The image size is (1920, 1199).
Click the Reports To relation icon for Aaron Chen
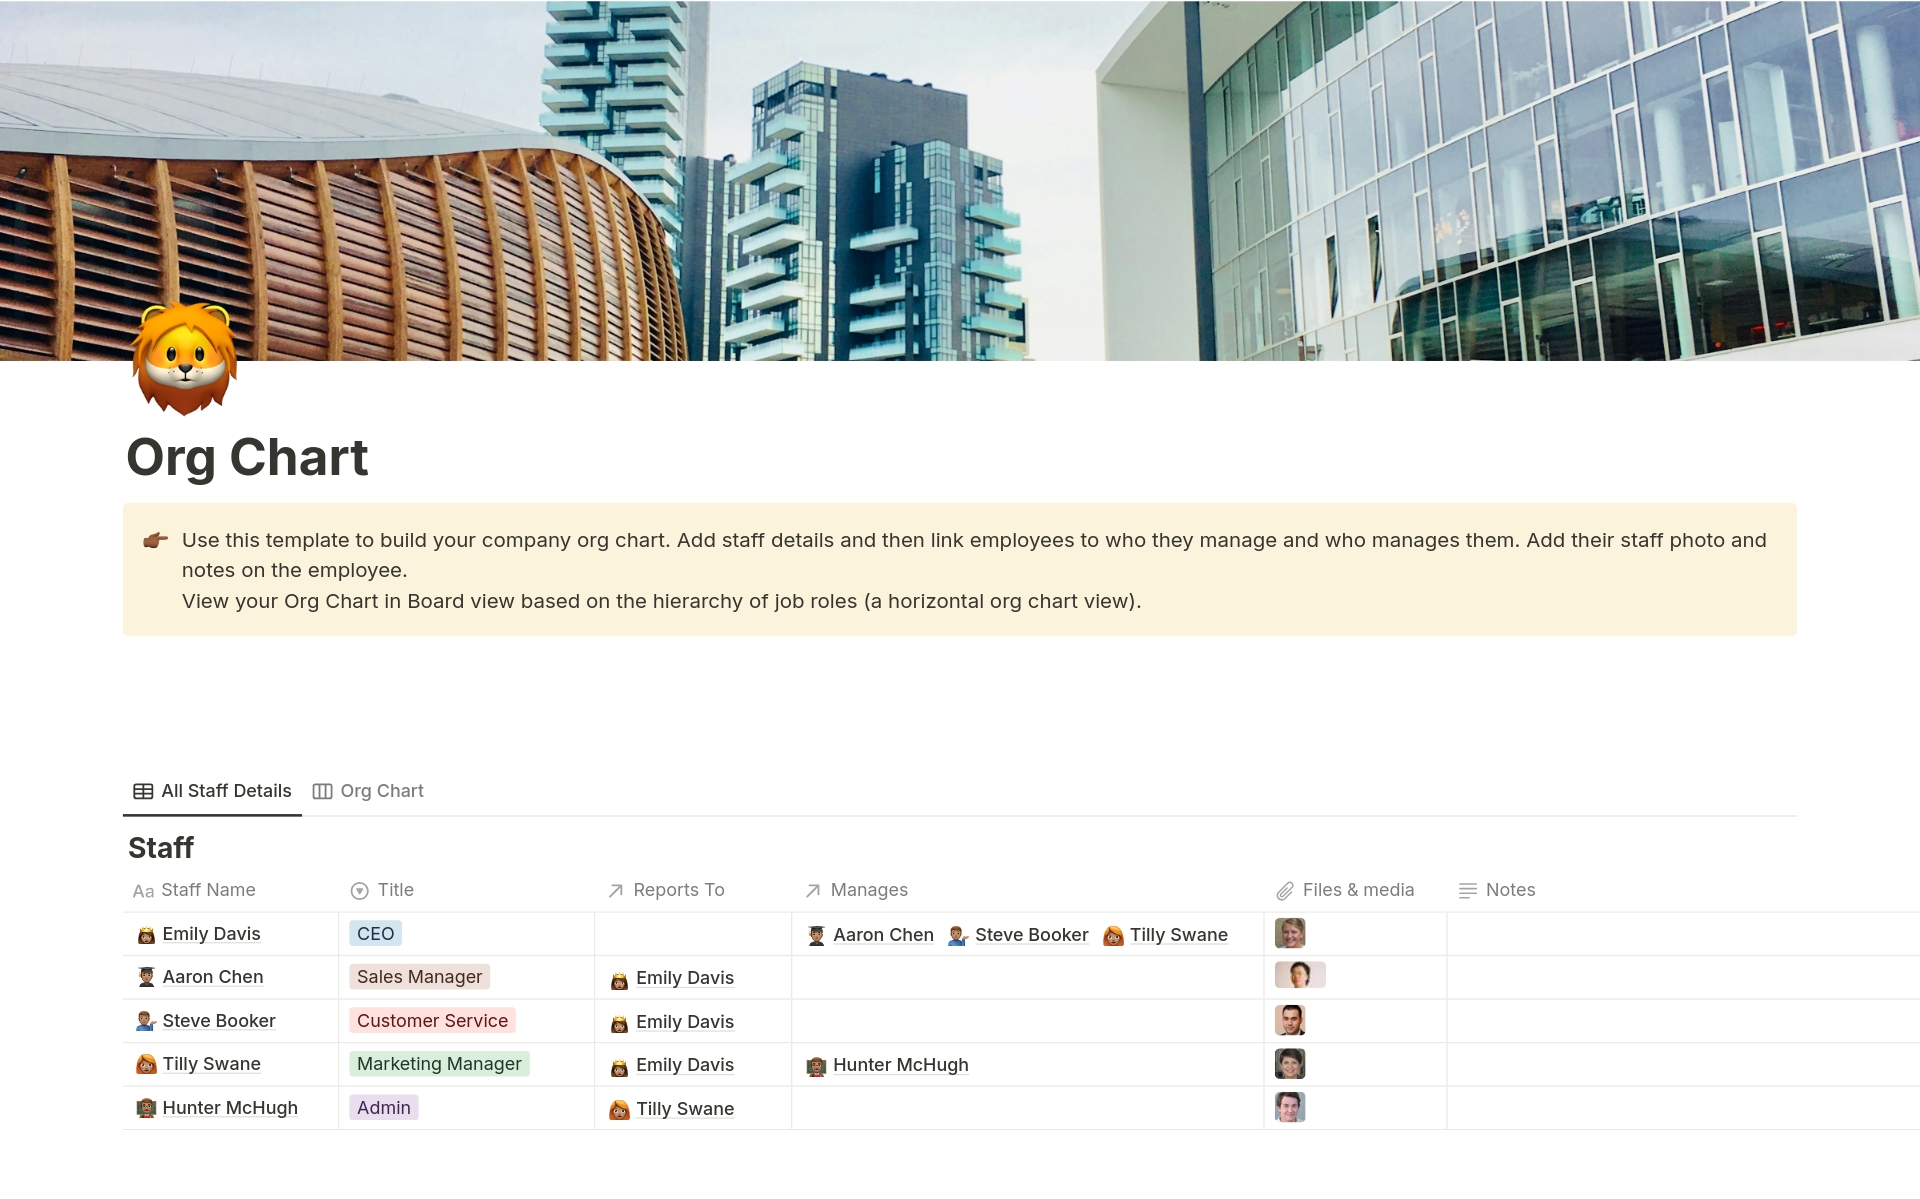[x=619, y=977]
